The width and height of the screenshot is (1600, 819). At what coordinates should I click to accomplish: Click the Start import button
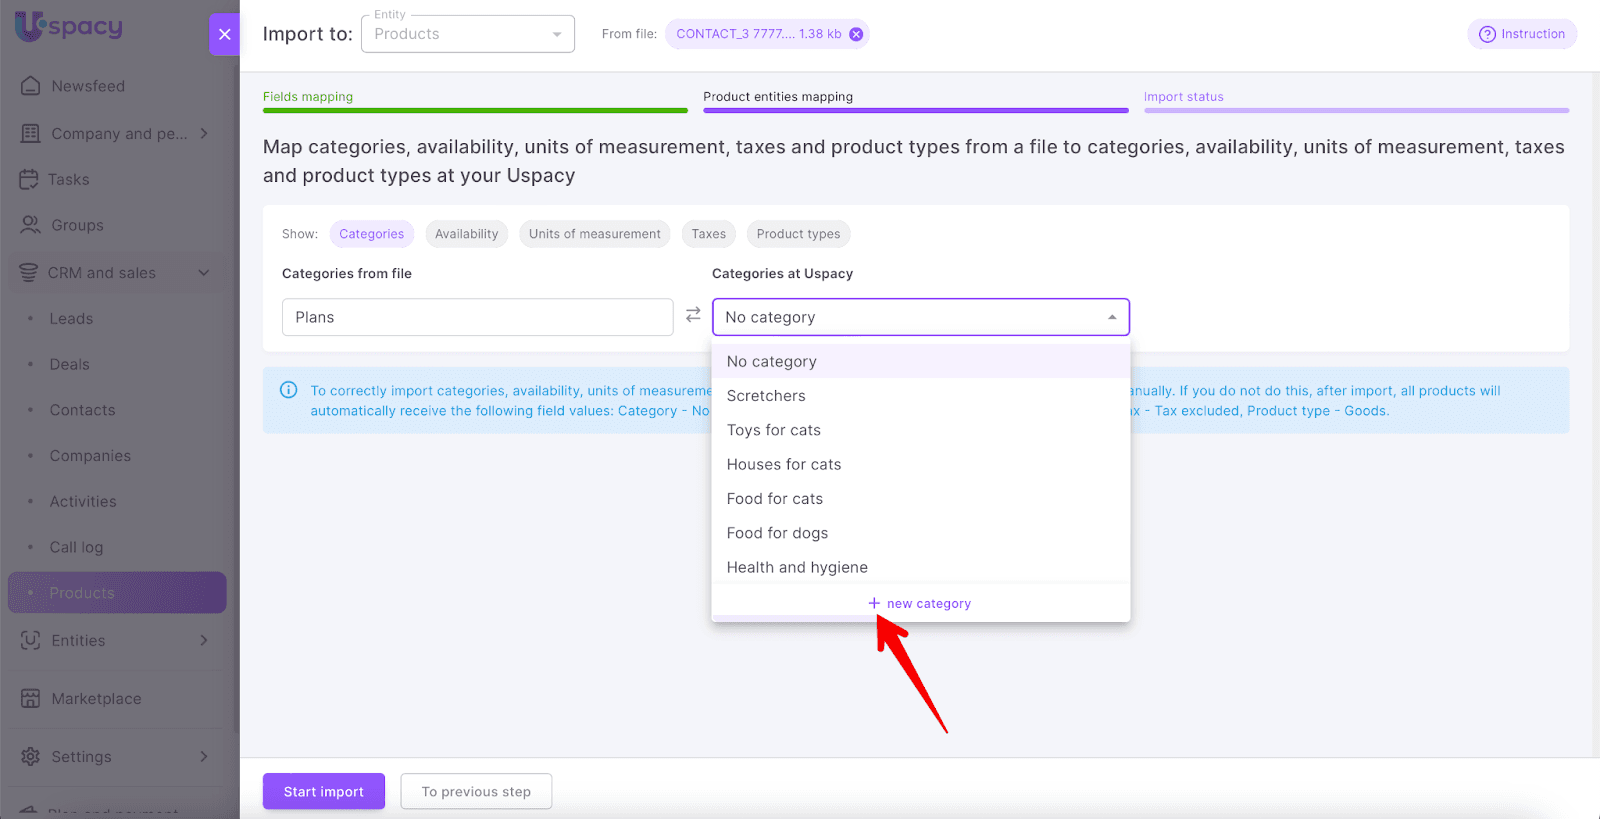pos(323,791)
